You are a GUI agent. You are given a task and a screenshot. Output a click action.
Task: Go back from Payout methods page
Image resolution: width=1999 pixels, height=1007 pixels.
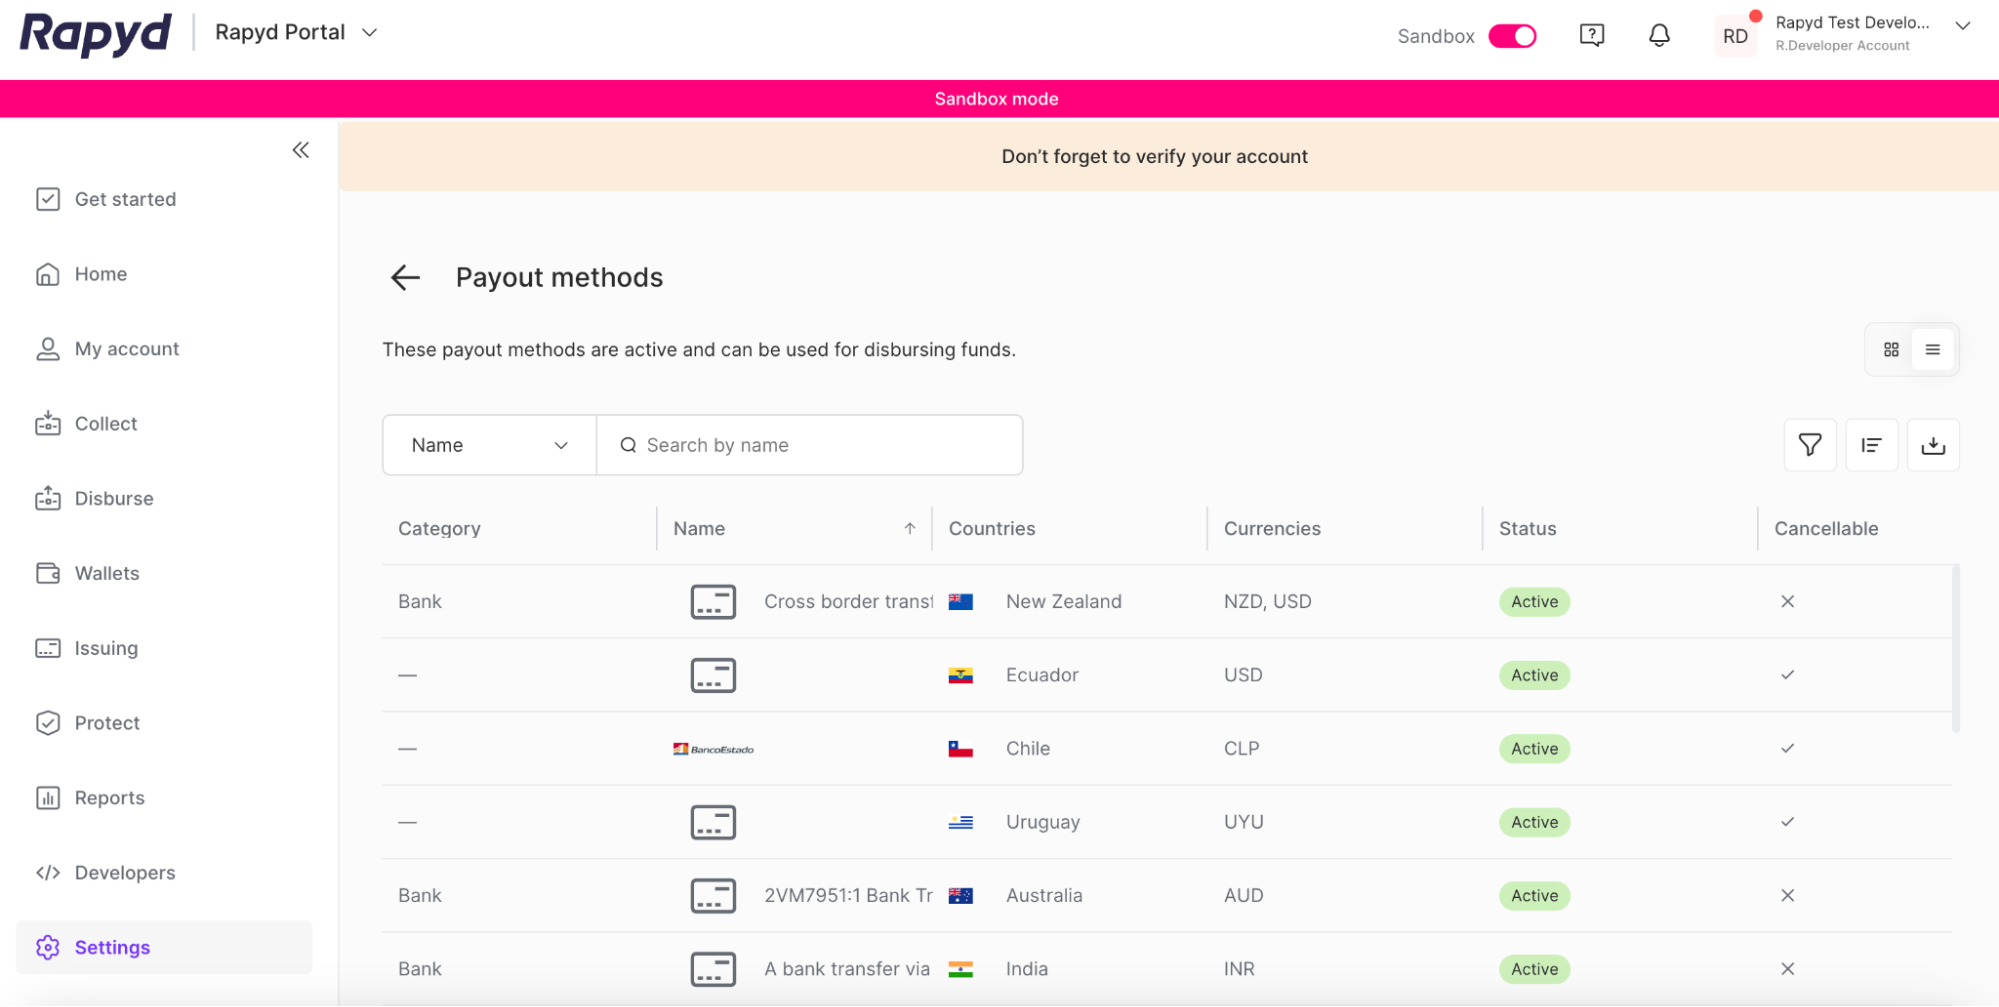(x=404, y=277)
